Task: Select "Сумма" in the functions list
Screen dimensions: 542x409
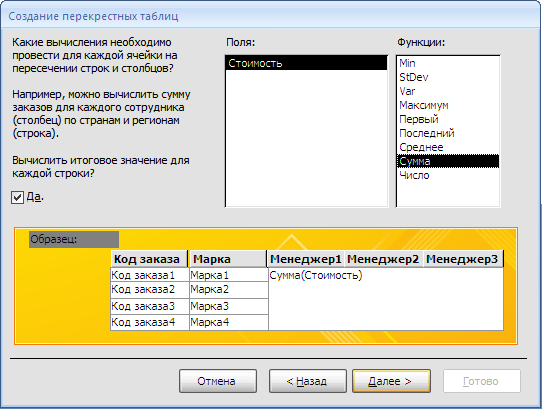Action: (x=448, y=161)
